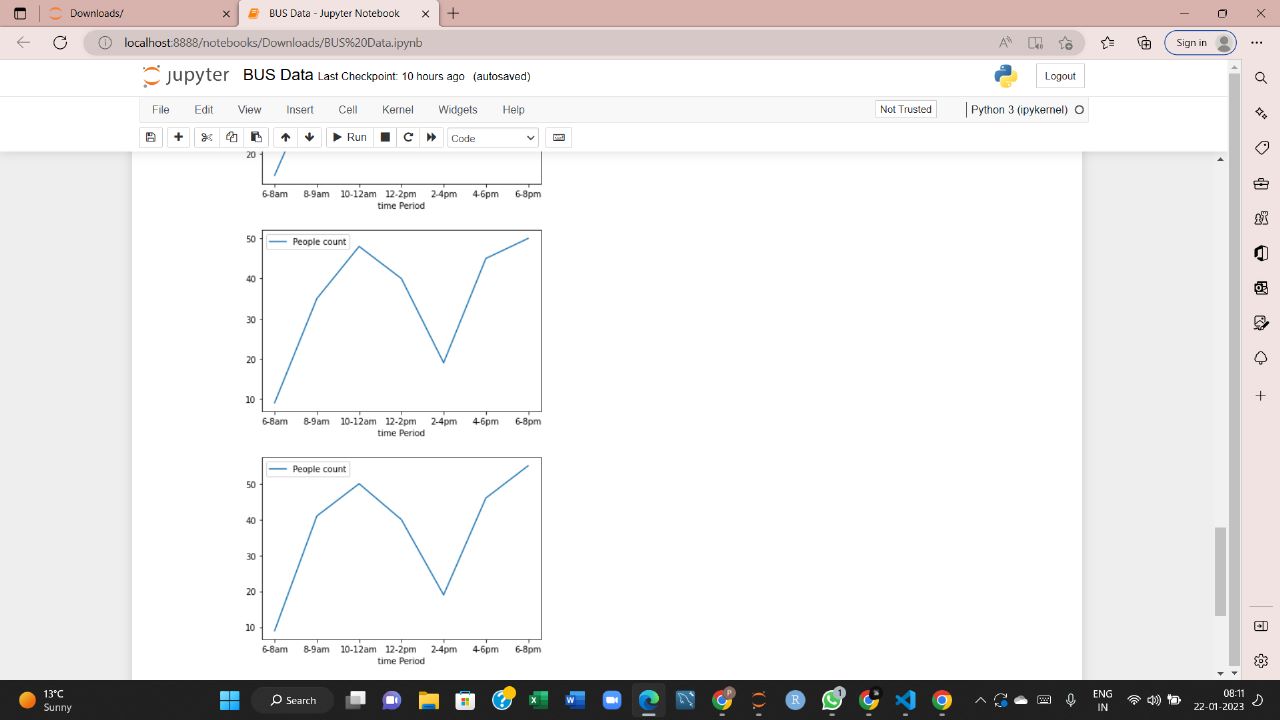Copy selected cells icon
The image size is (1280, 720).
(x=232, y=137)
